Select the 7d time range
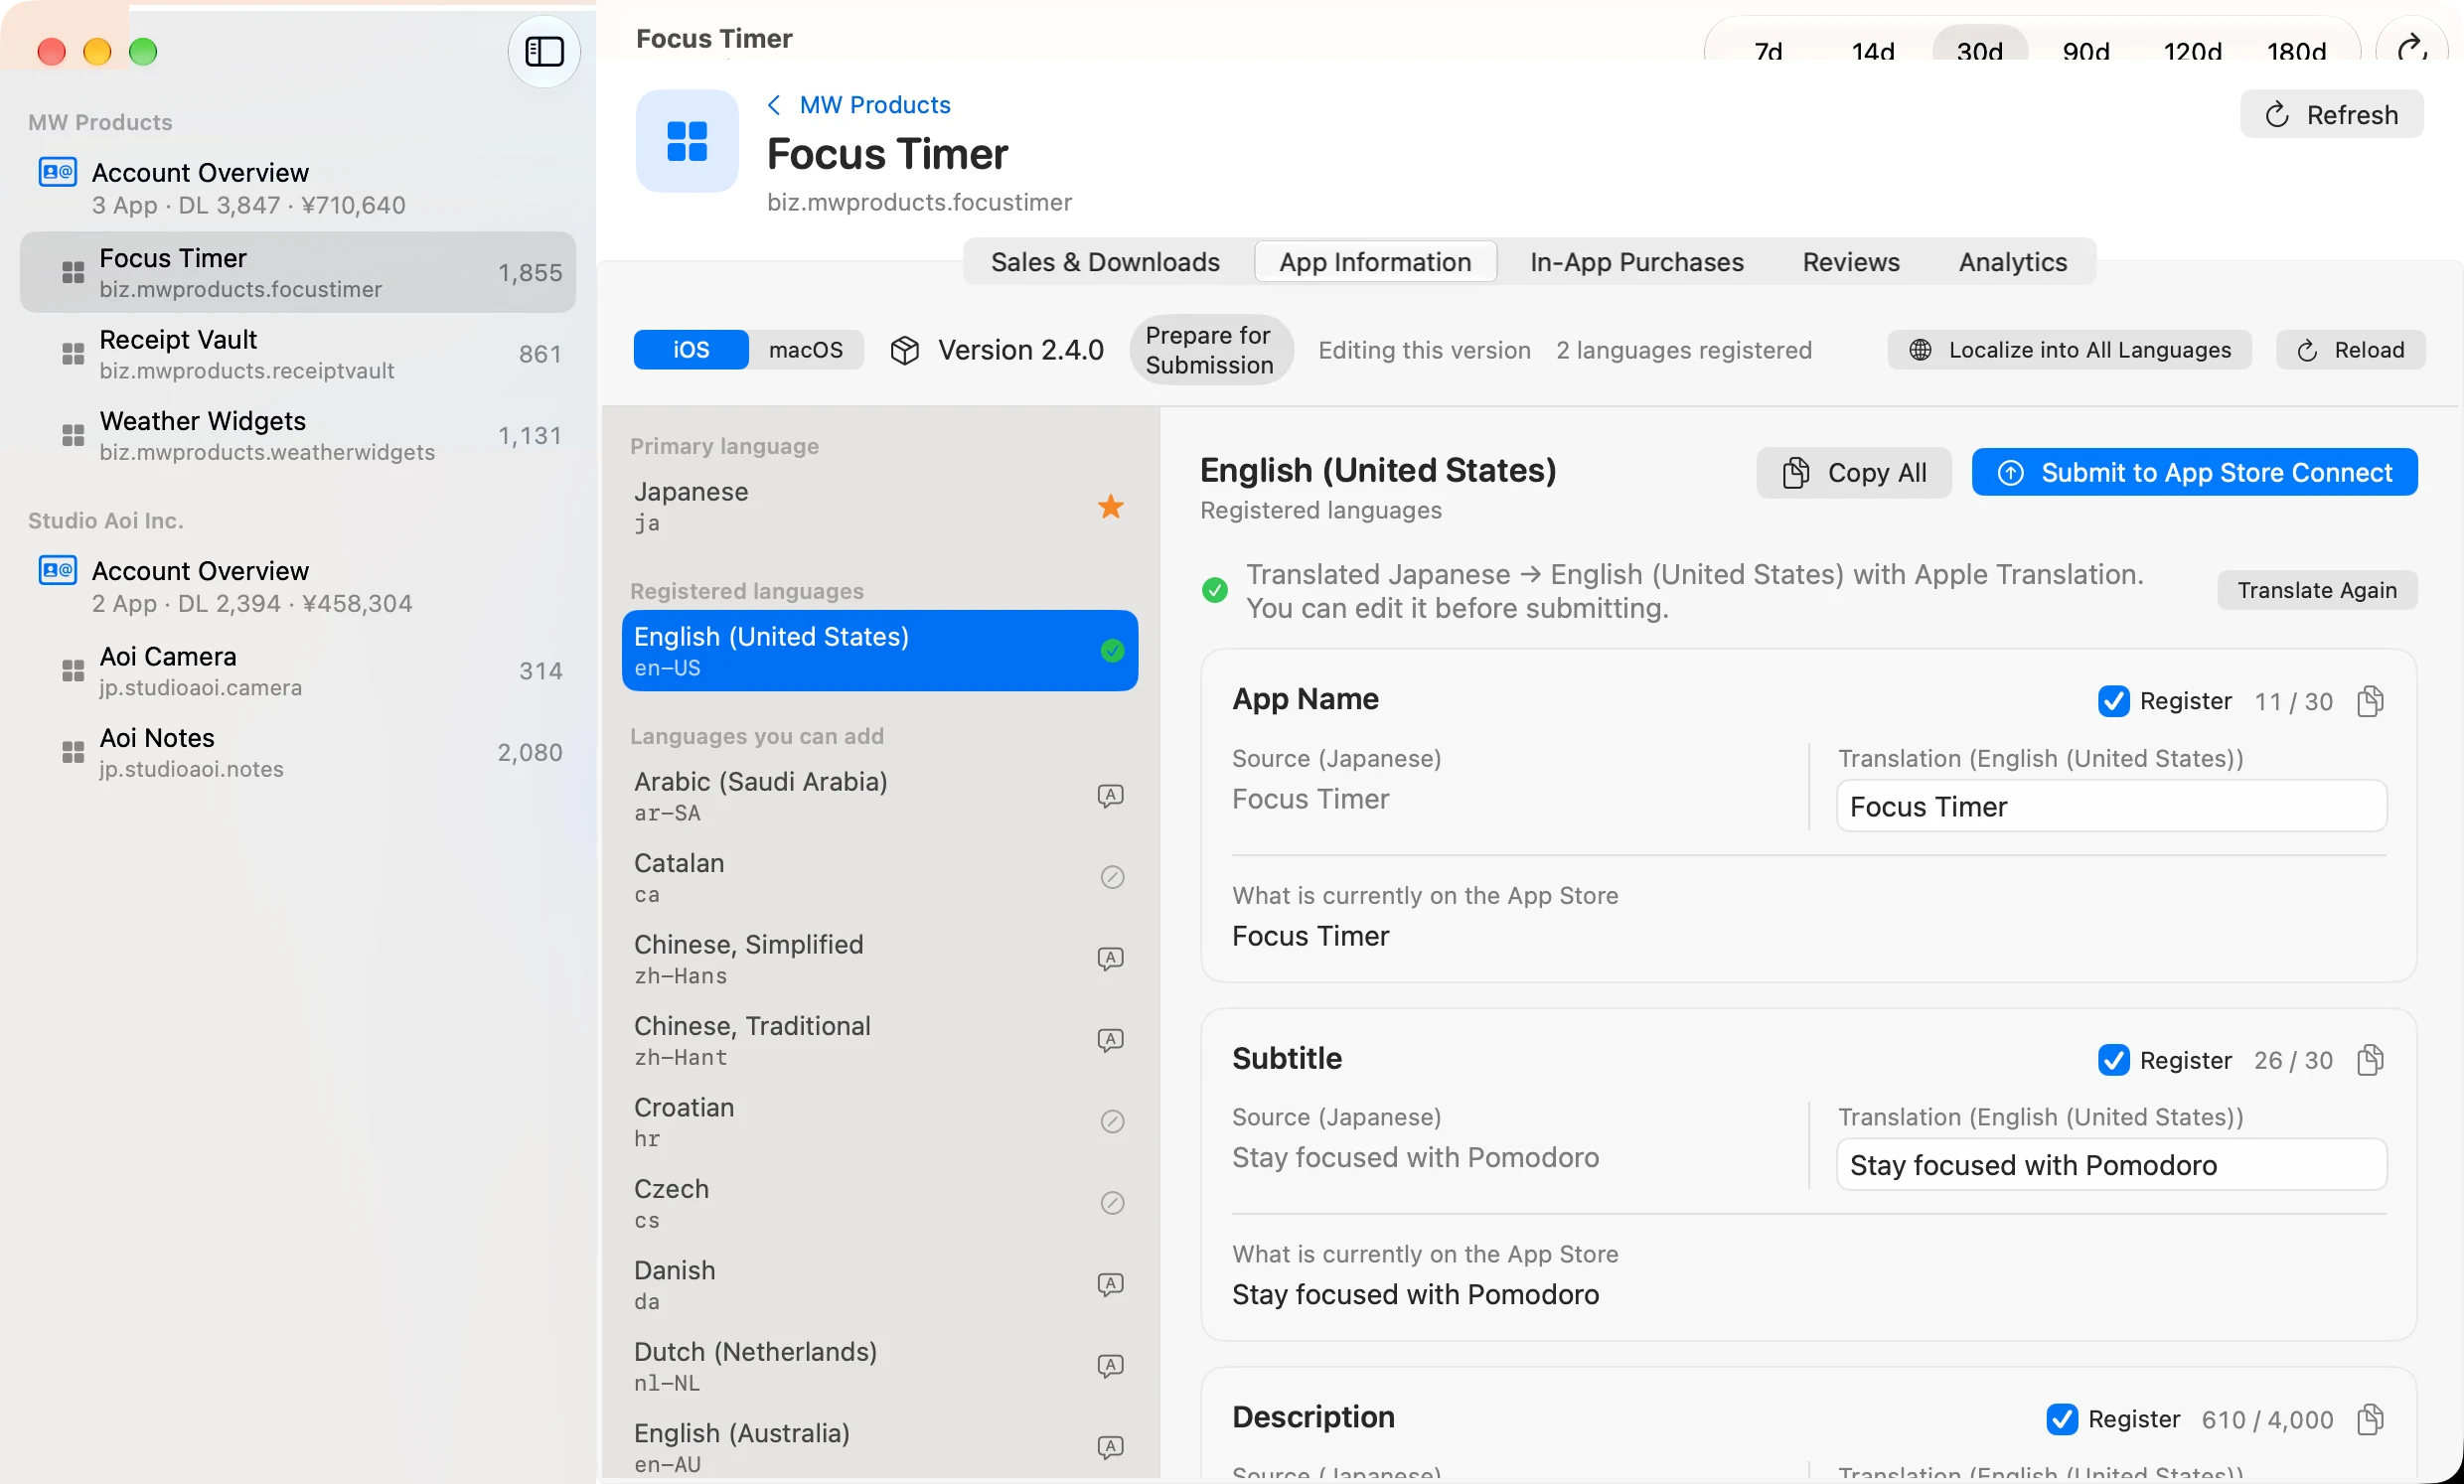 (x=1769, y=50)
